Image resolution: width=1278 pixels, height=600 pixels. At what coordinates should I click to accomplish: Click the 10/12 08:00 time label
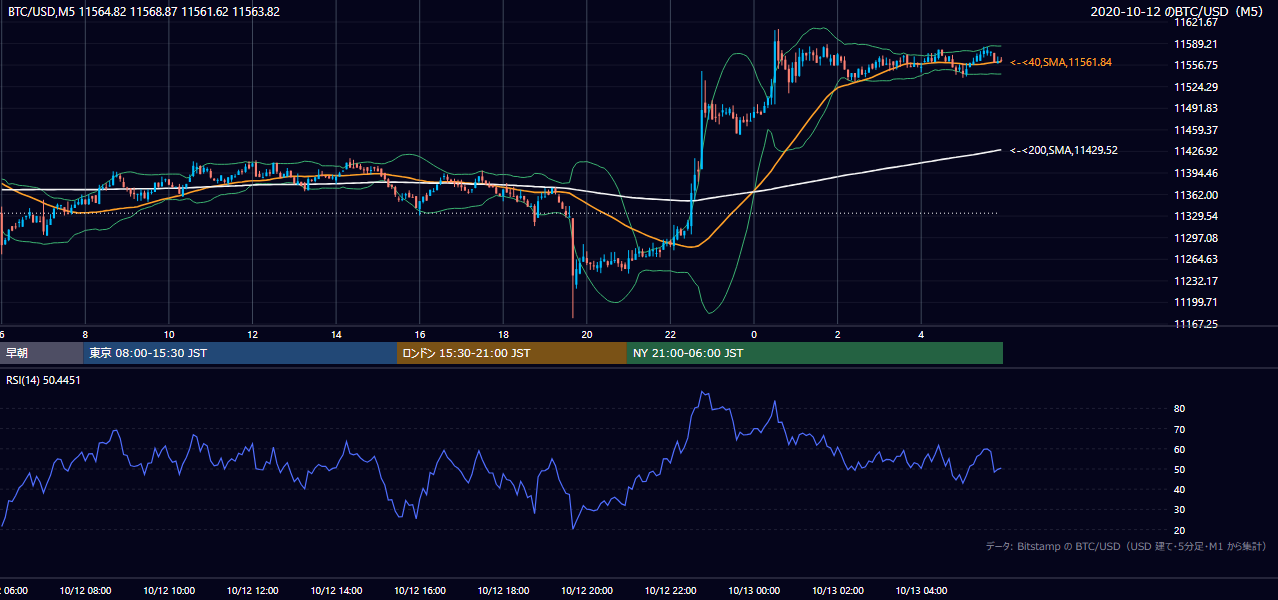pyautogui.click(x=85, y=591)
